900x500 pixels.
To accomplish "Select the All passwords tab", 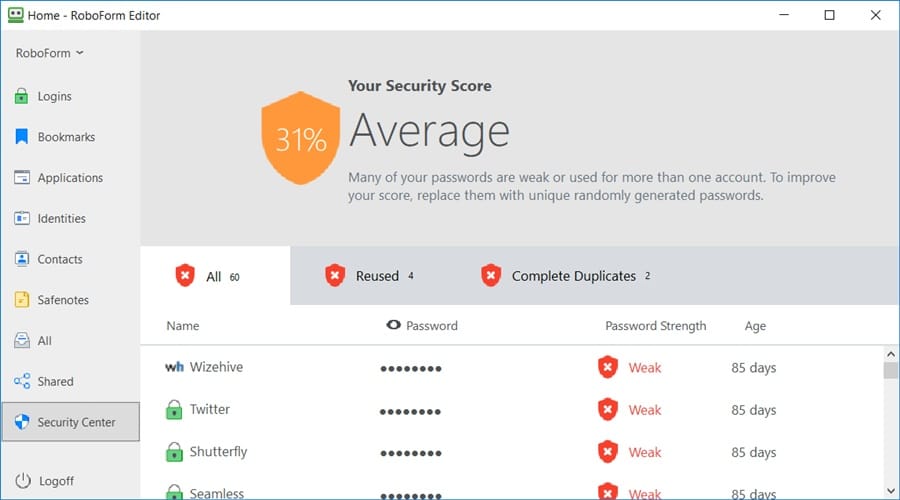I will coord(212,276).
